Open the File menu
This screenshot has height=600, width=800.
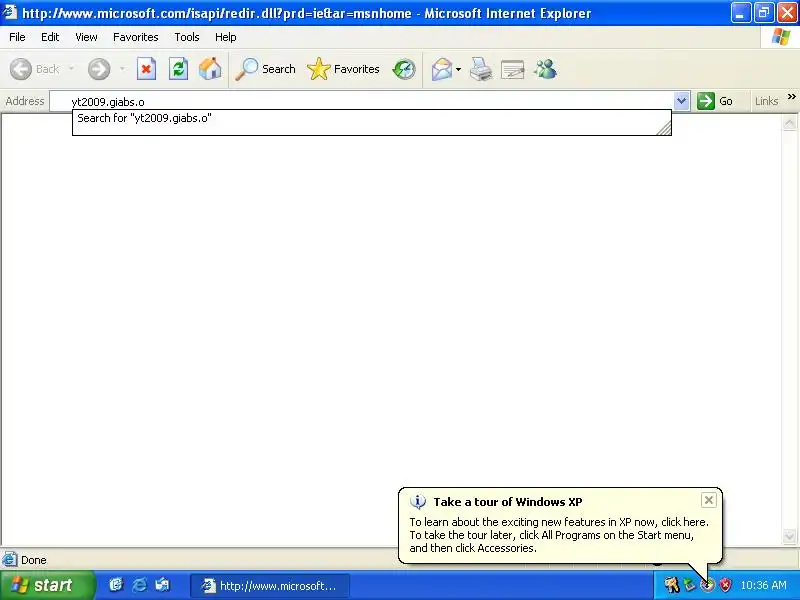(17, 37)
